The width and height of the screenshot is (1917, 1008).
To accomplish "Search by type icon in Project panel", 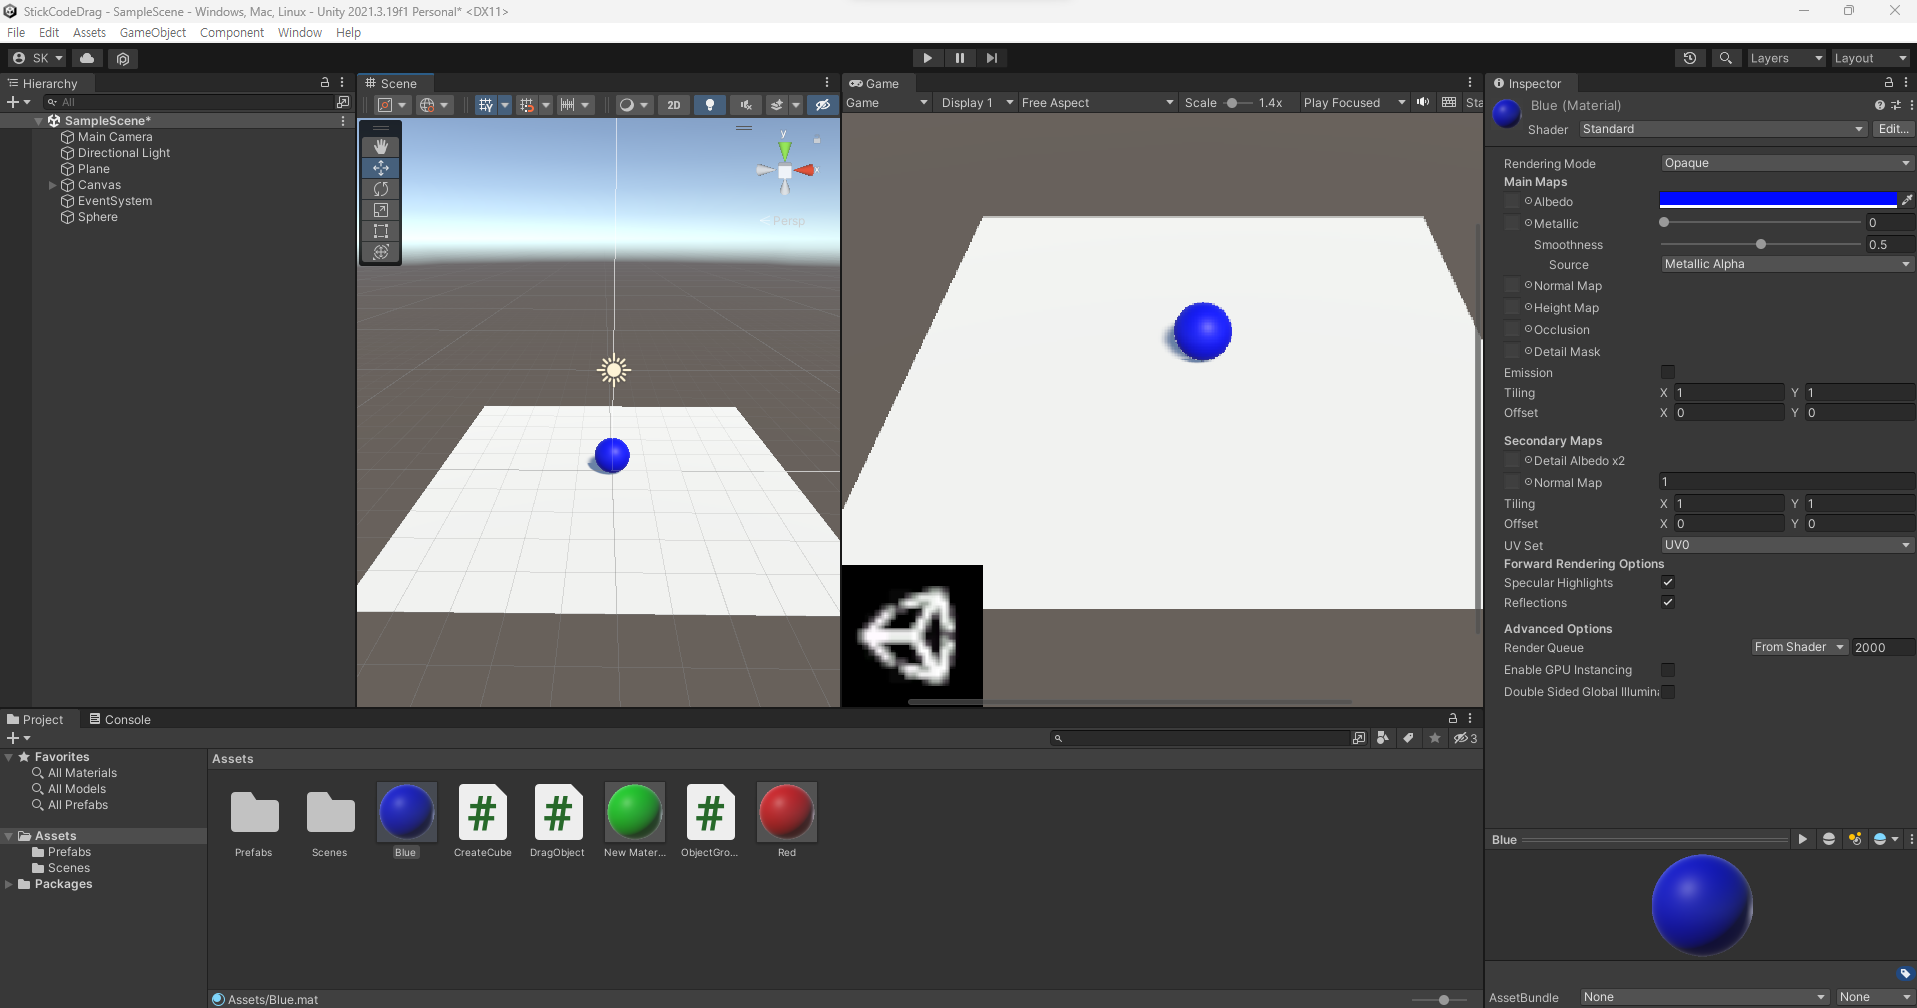I will (x=1382, y=738).
